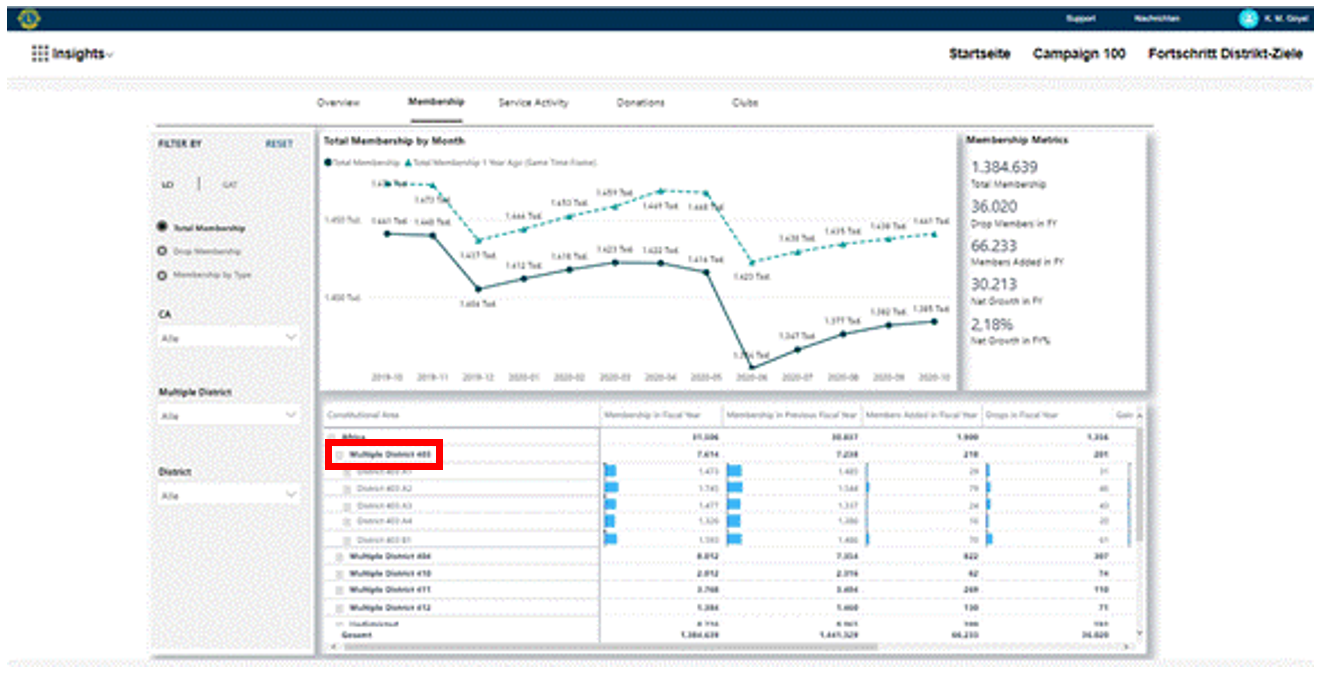This screenshot has width=1322, height=678.
Task: Open the Multiple District filter dropdown
Action: [x=229, y=415]
